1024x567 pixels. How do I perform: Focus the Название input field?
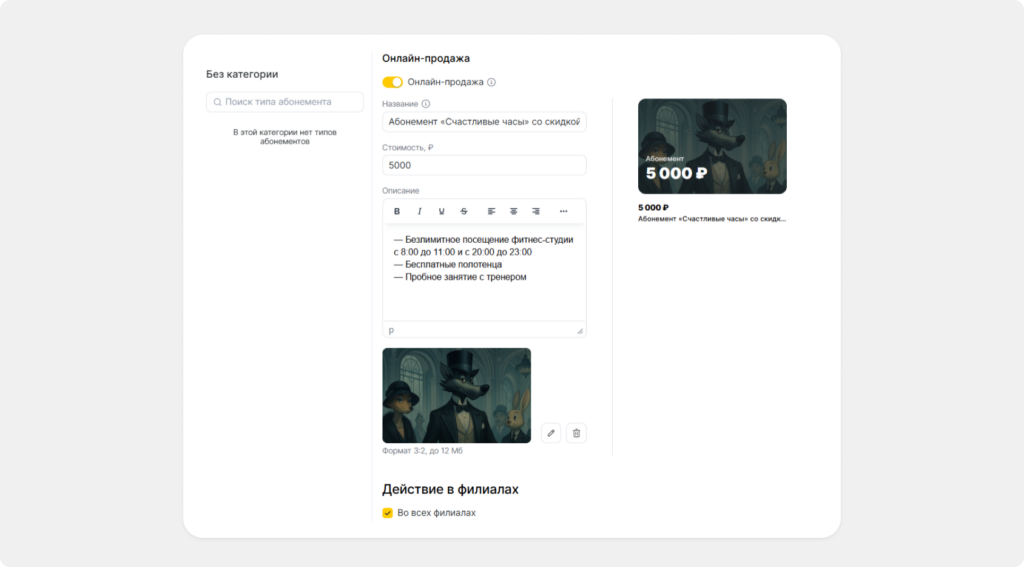(x=484, y=122)
